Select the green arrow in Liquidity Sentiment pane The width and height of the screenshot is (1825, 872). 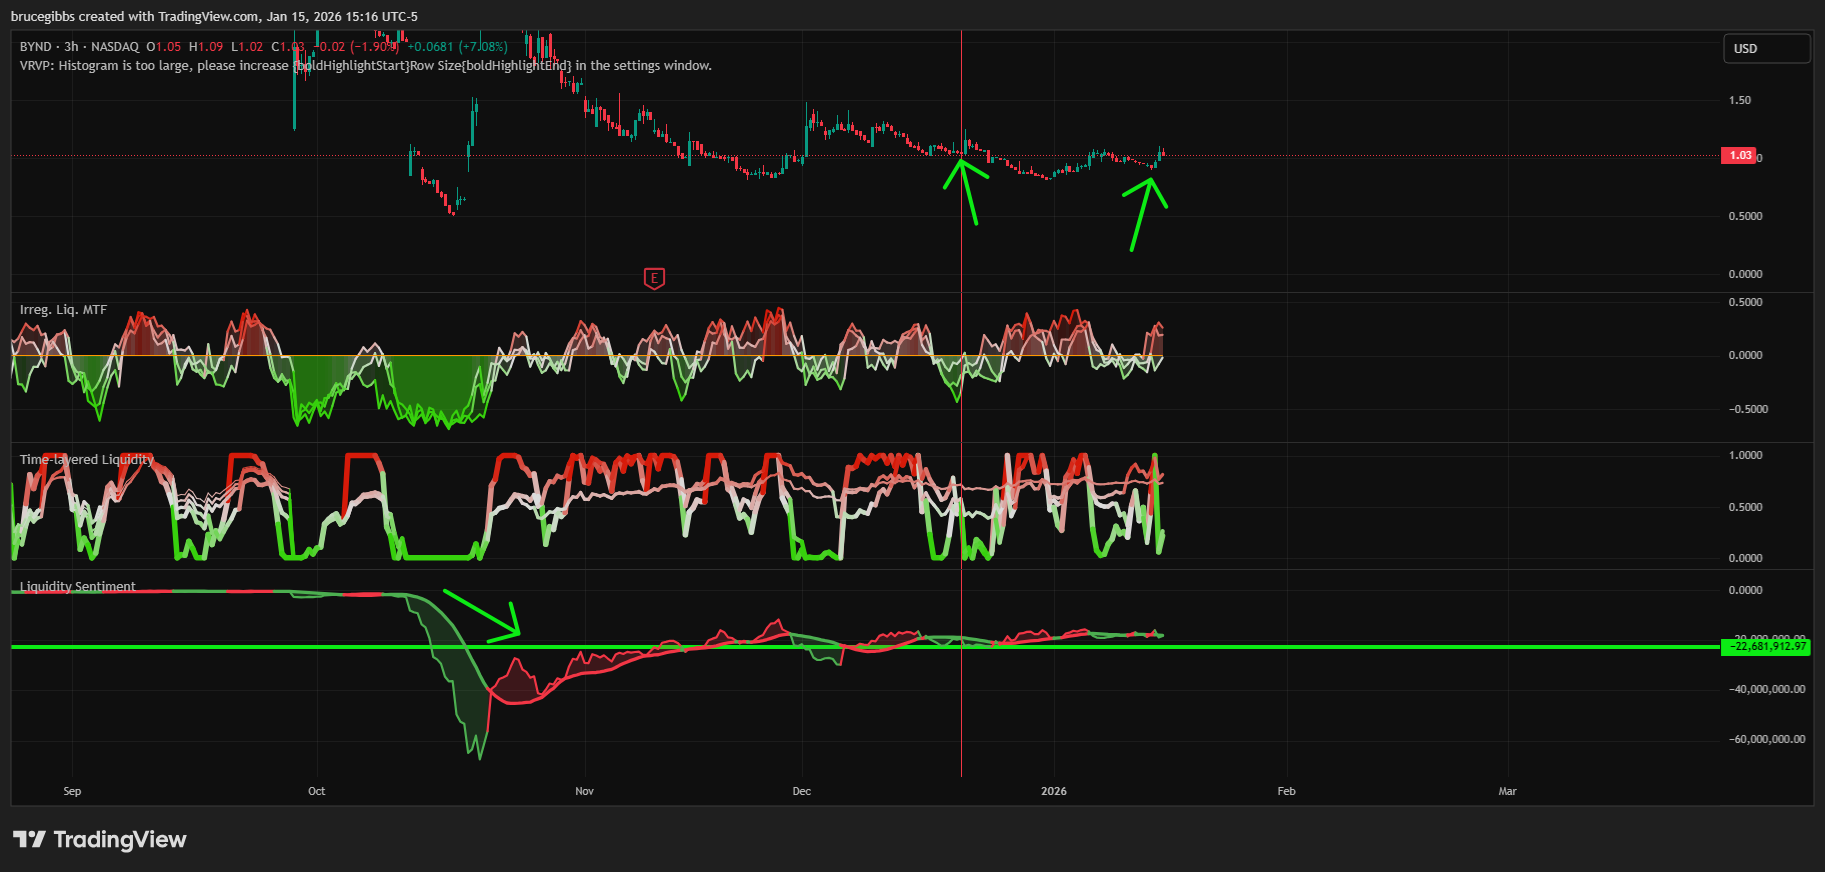482,614
